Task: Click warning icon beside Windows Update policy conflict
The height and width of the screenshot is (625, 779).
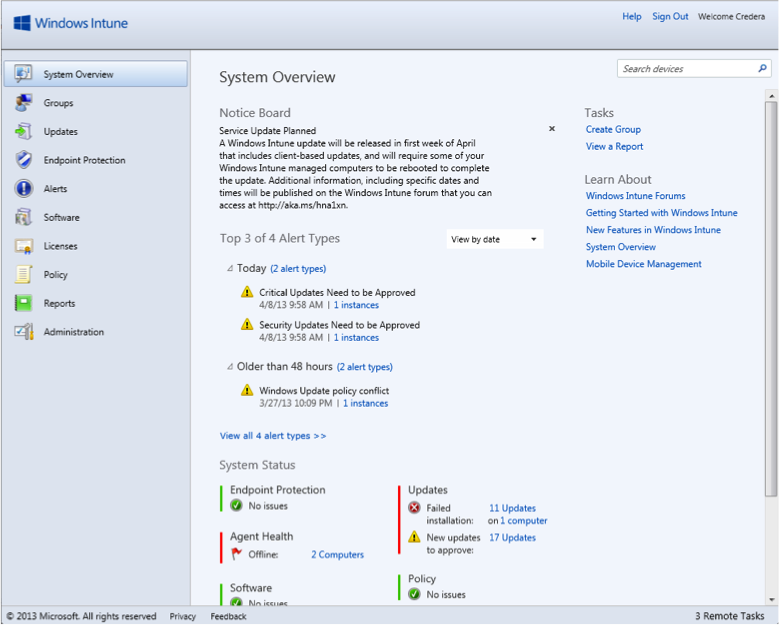Action: coord(247,390)
